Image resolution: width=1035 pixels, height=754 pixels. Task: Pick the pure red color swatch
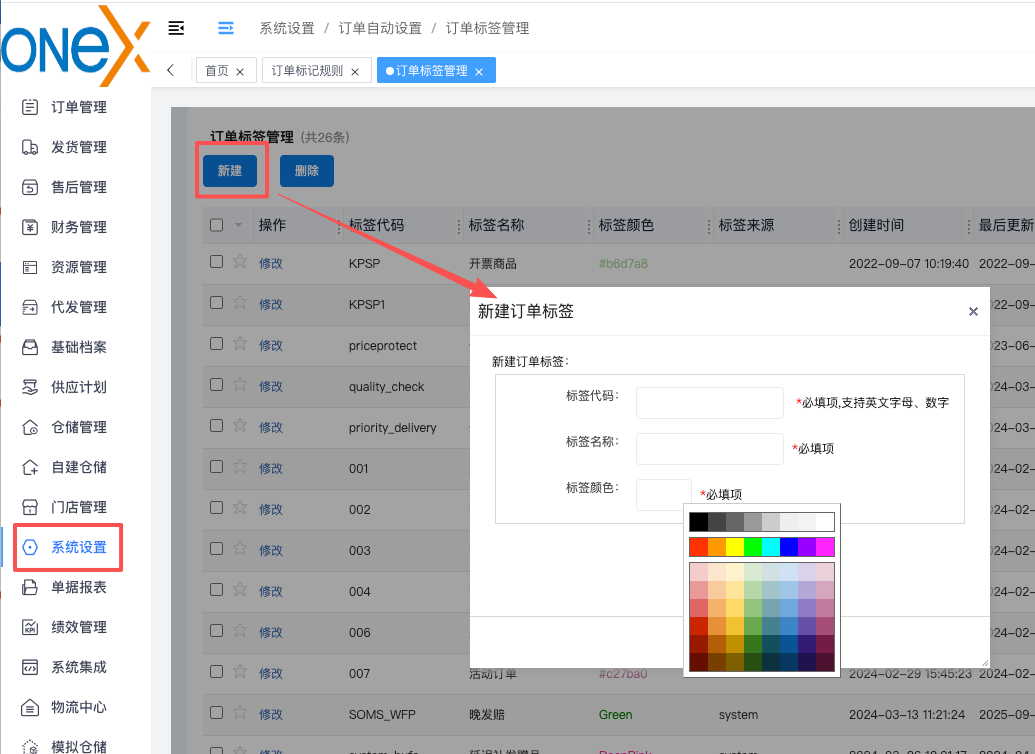pyautogui.click(x=698, y=547)
